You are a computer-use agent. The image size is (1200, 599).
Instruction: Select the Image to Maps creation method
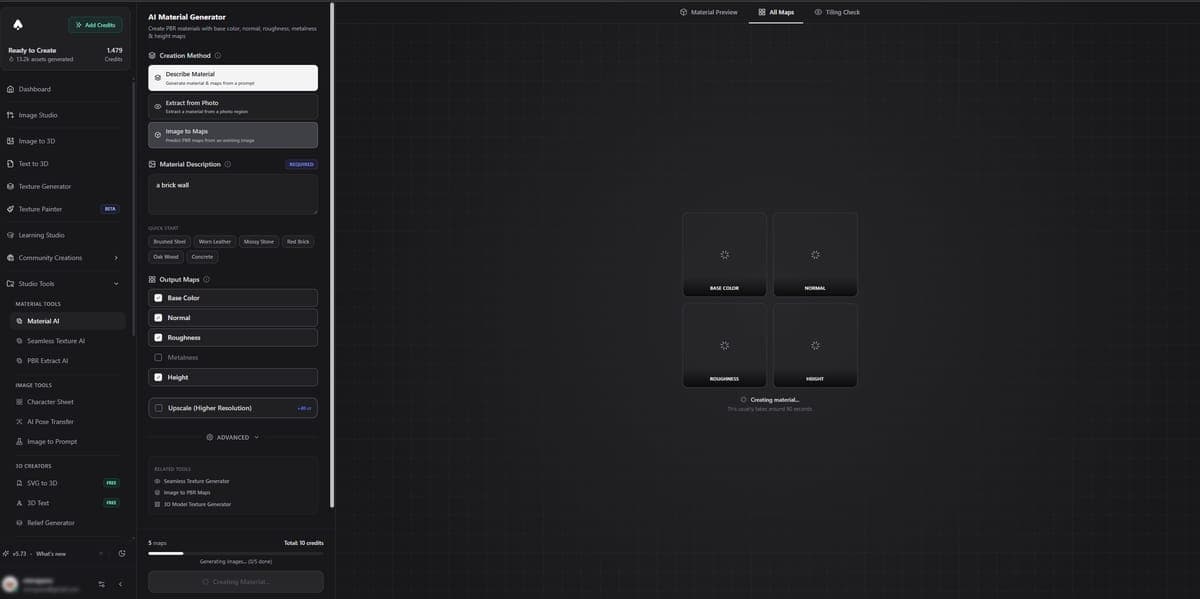233,135
